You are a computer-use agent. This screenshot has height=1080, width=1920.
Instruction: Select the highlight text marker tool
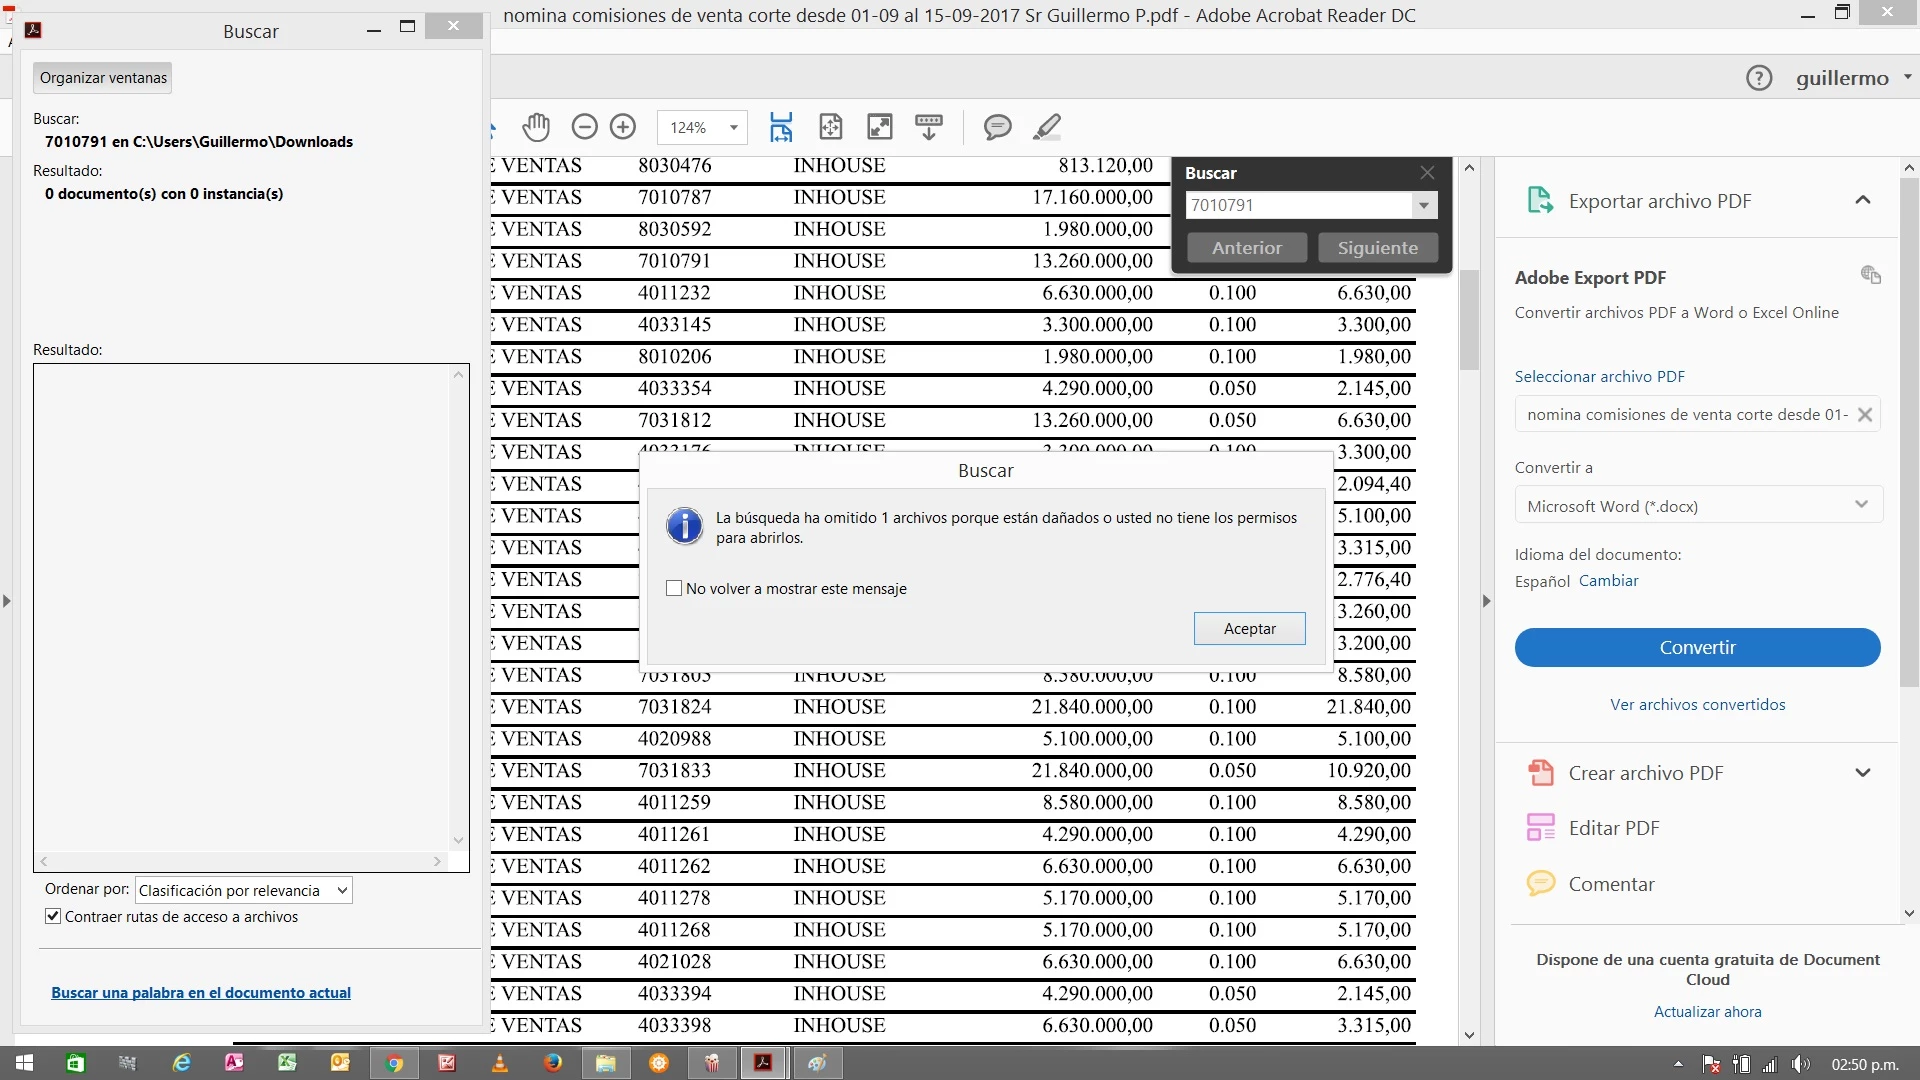[1046, 127]
